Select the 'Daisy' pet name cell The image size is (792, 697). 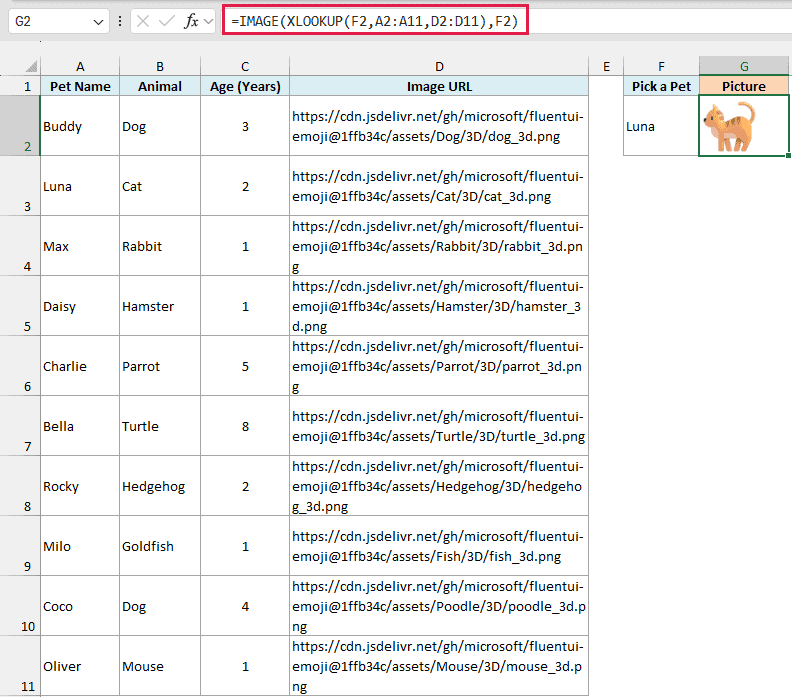tap(80, 306)
